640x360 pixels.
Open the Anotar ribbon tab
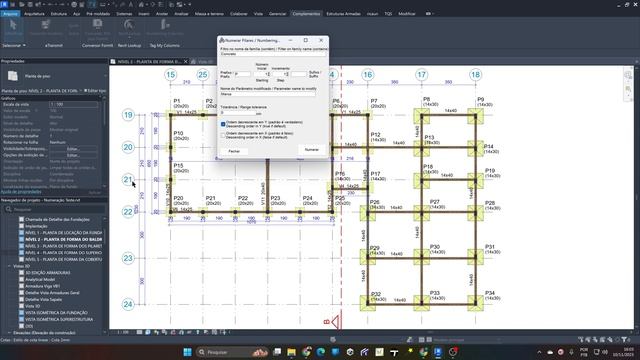(x=162, y=13)
